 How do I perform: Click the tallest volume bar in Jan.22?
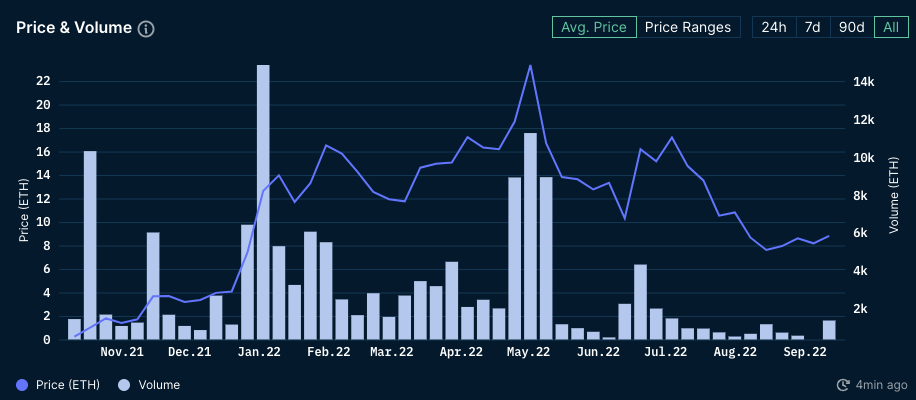[263, 202]
